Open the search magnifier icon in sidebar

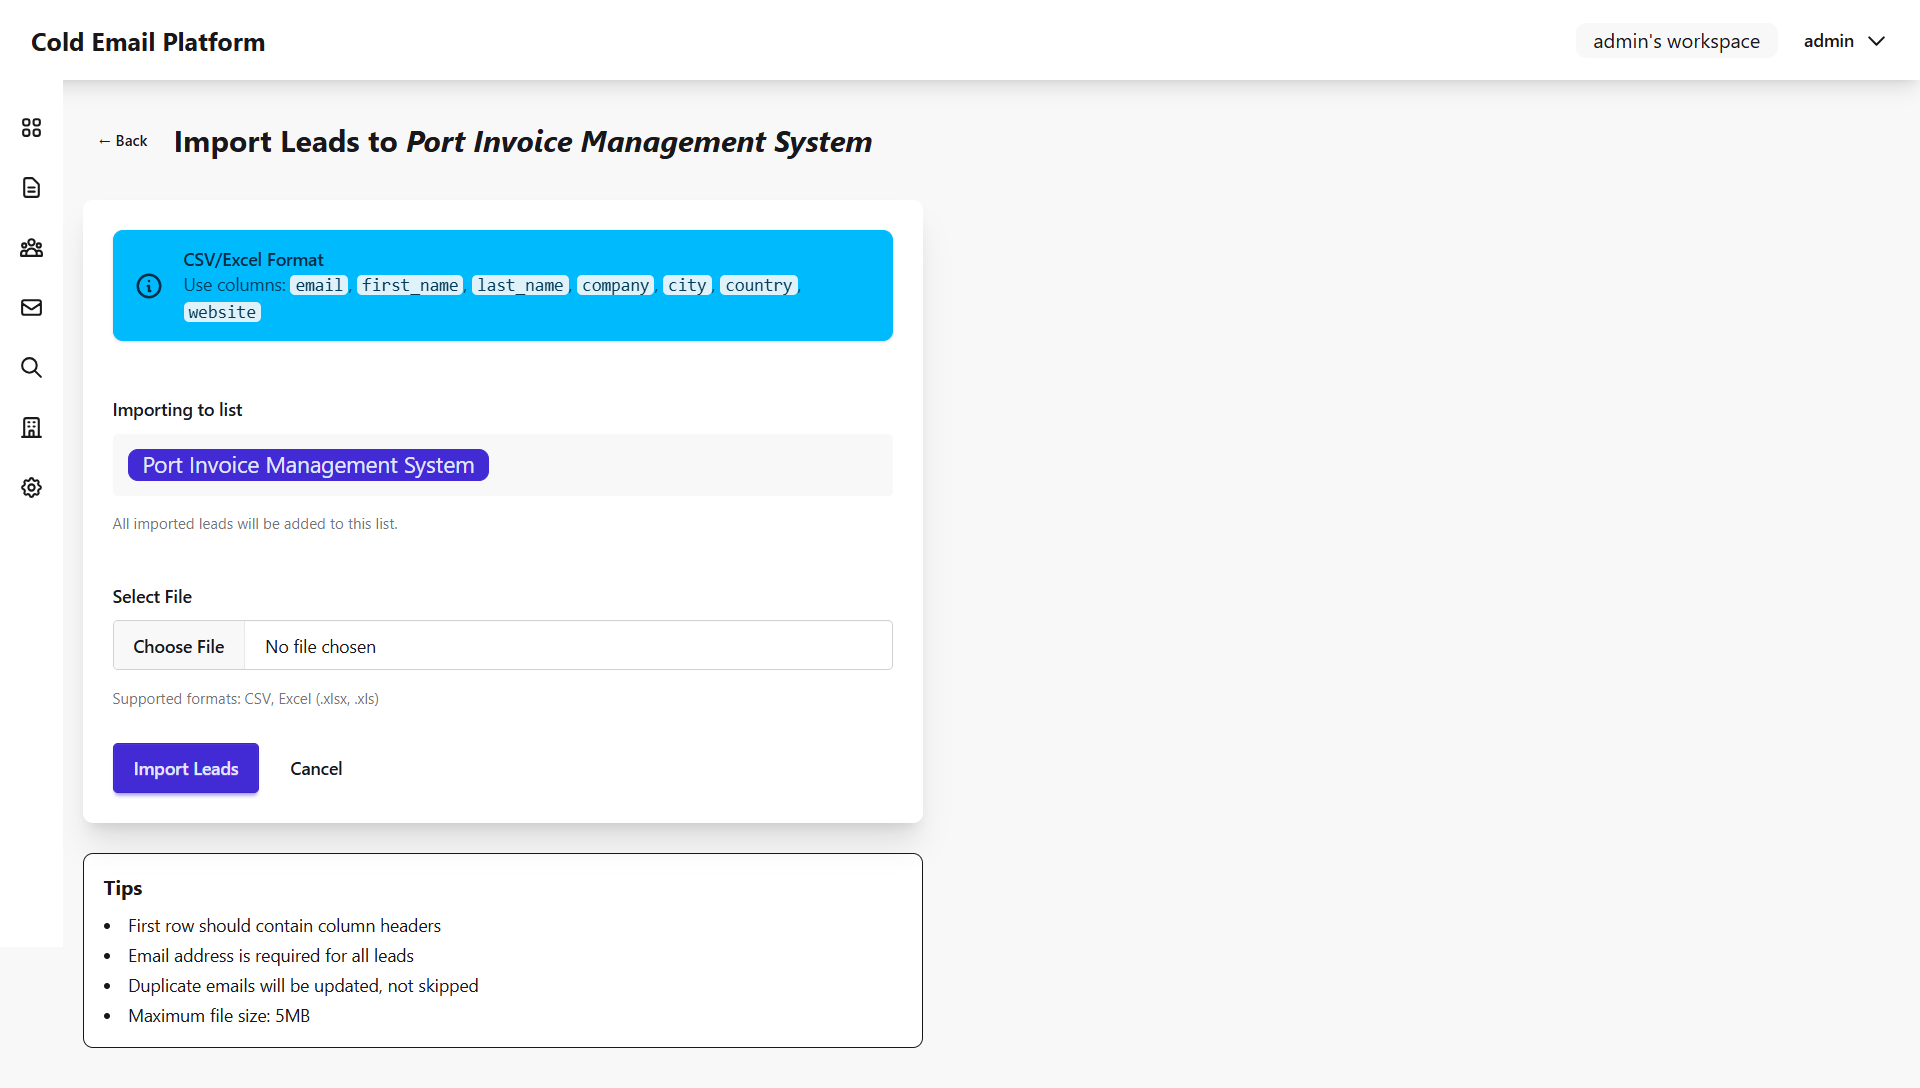[31, 368]
